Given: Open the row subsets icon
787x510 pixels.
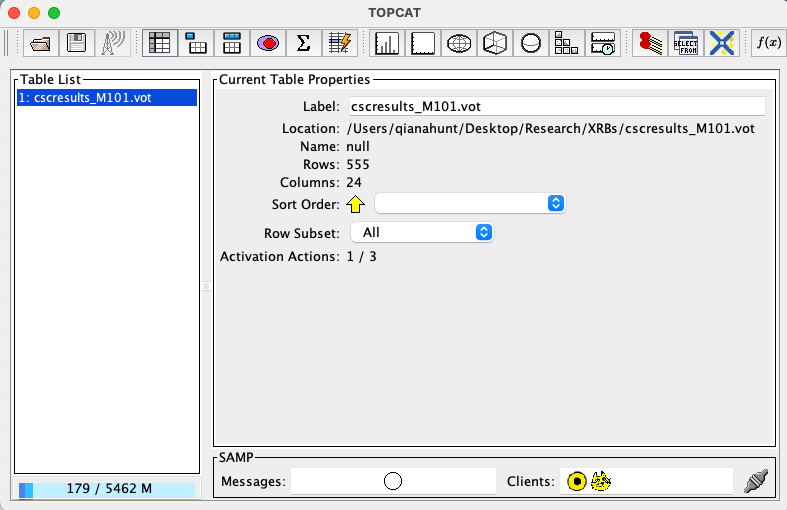Looking at the screenshot, I should [x=268, y=44].
